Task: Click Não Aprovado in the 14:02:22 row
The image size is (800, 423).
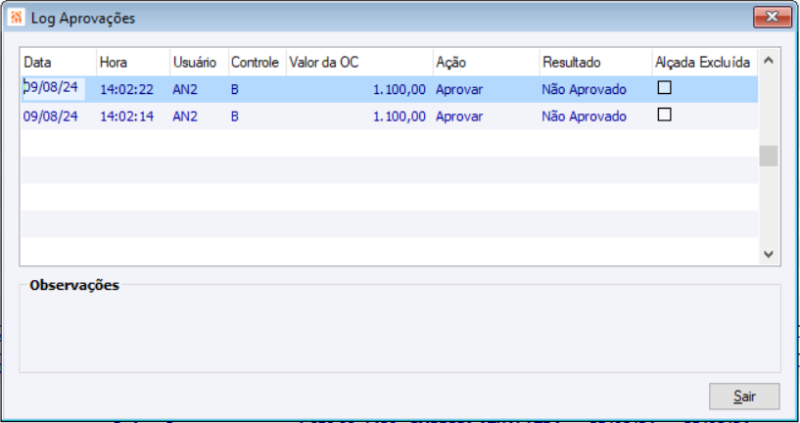Action: pyautogui.click(x=584, y=89)
